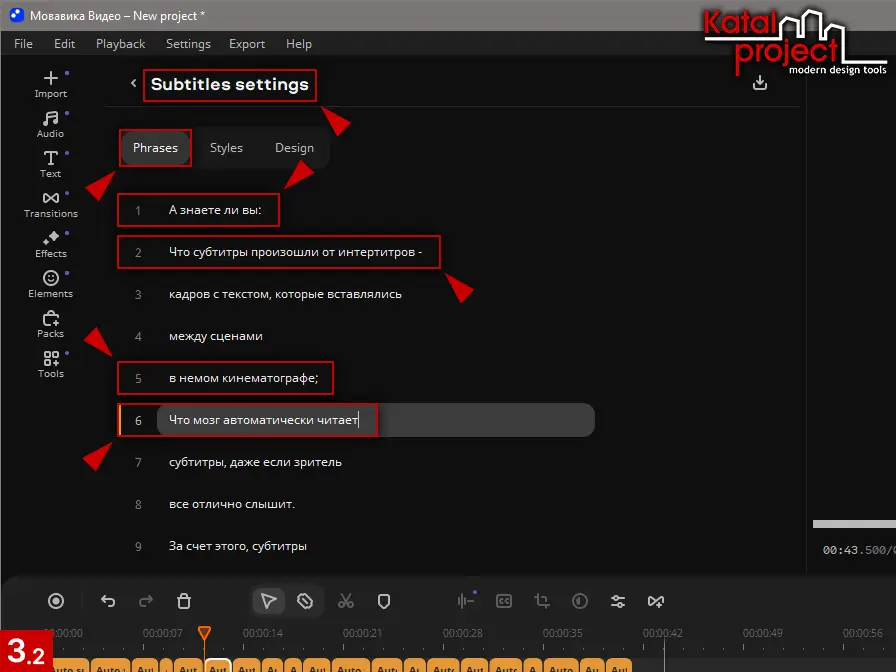This screenshot has height=672, width=896.
Task: Switch to the Design tab
Action: click(x=294, y=148)
